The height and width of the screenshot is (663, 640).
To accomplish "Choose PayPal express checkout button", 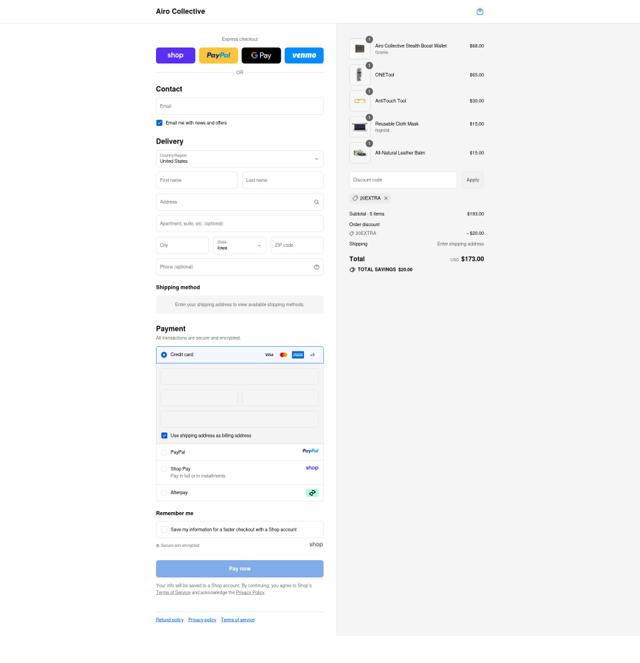I will click(219, 55).
